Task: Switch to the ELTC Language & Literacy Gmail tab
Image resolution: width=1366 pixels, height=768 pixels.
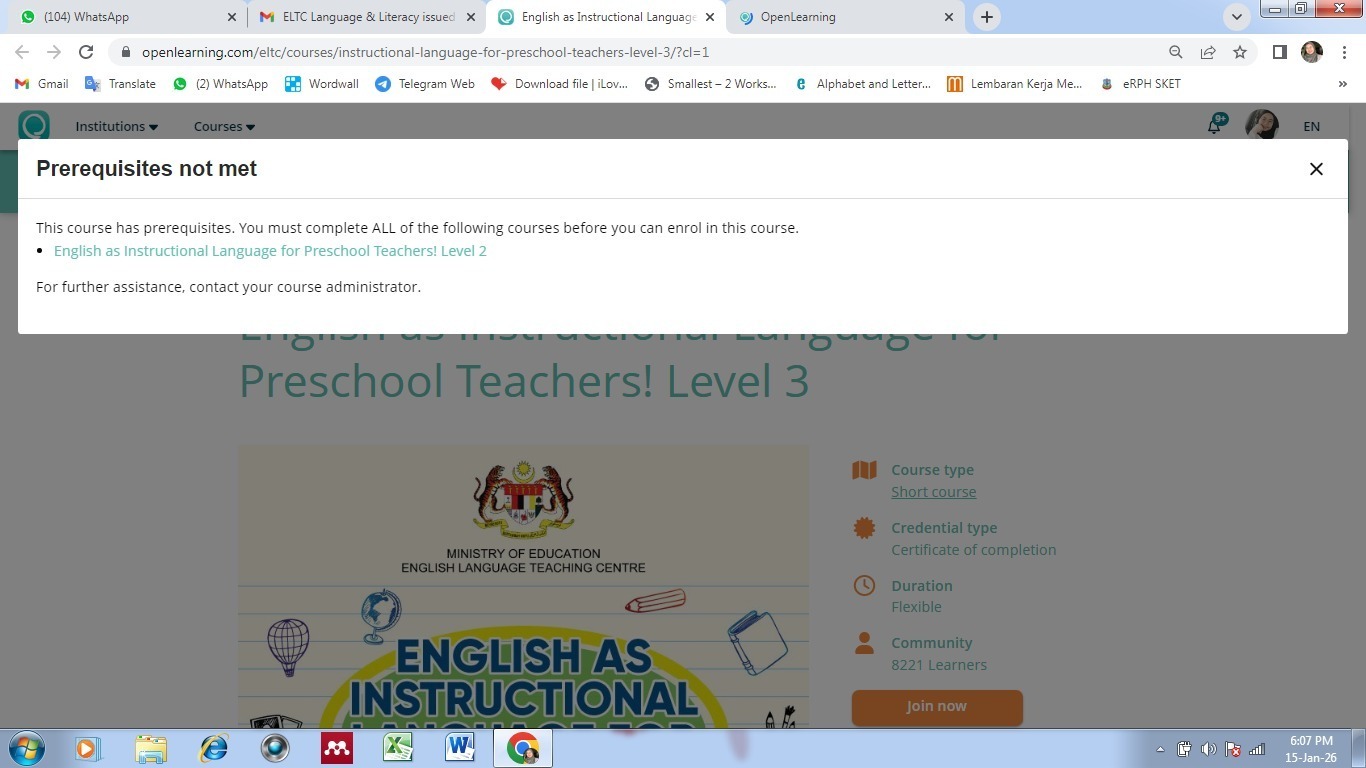Action: click(366, 17)
